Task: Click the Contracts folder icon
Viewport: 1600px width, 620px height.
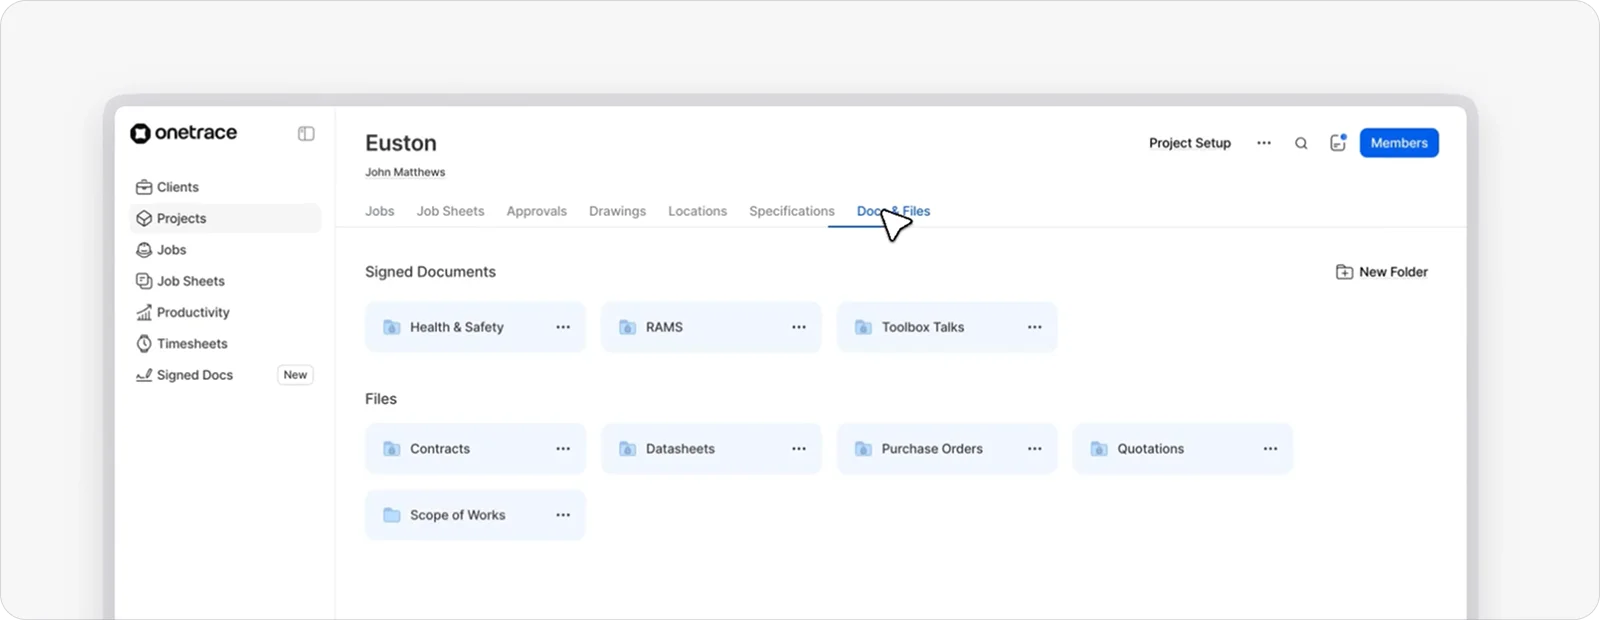Action: point(392,449)
